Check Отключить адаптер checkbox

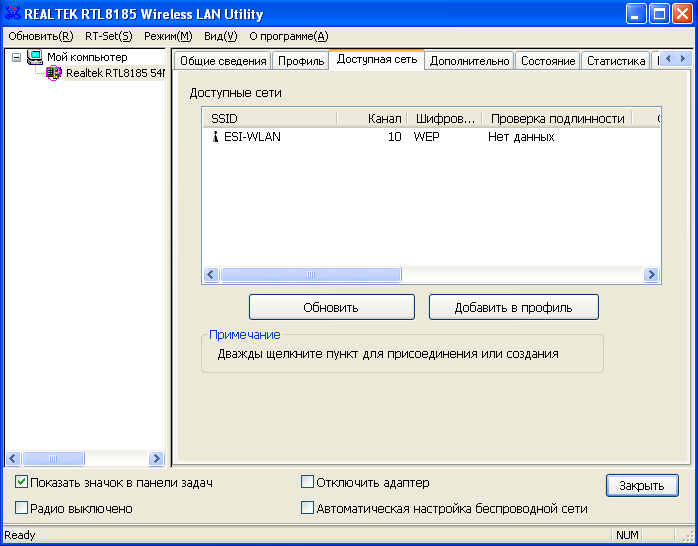point(307,482)
